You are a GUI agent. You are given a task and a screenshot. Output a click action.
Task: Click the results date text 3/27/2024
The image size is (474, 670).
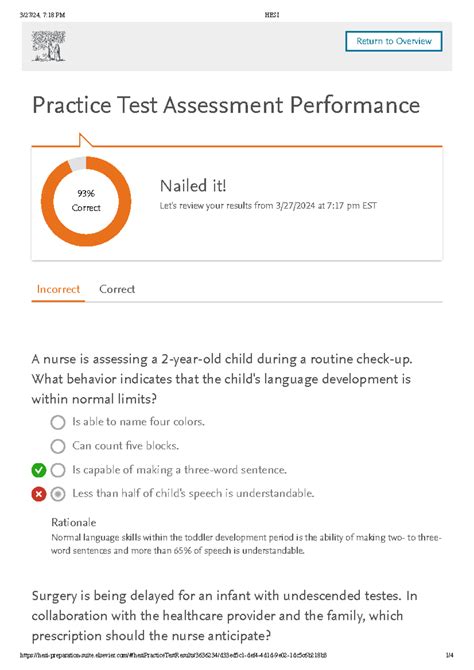(295, 206)
